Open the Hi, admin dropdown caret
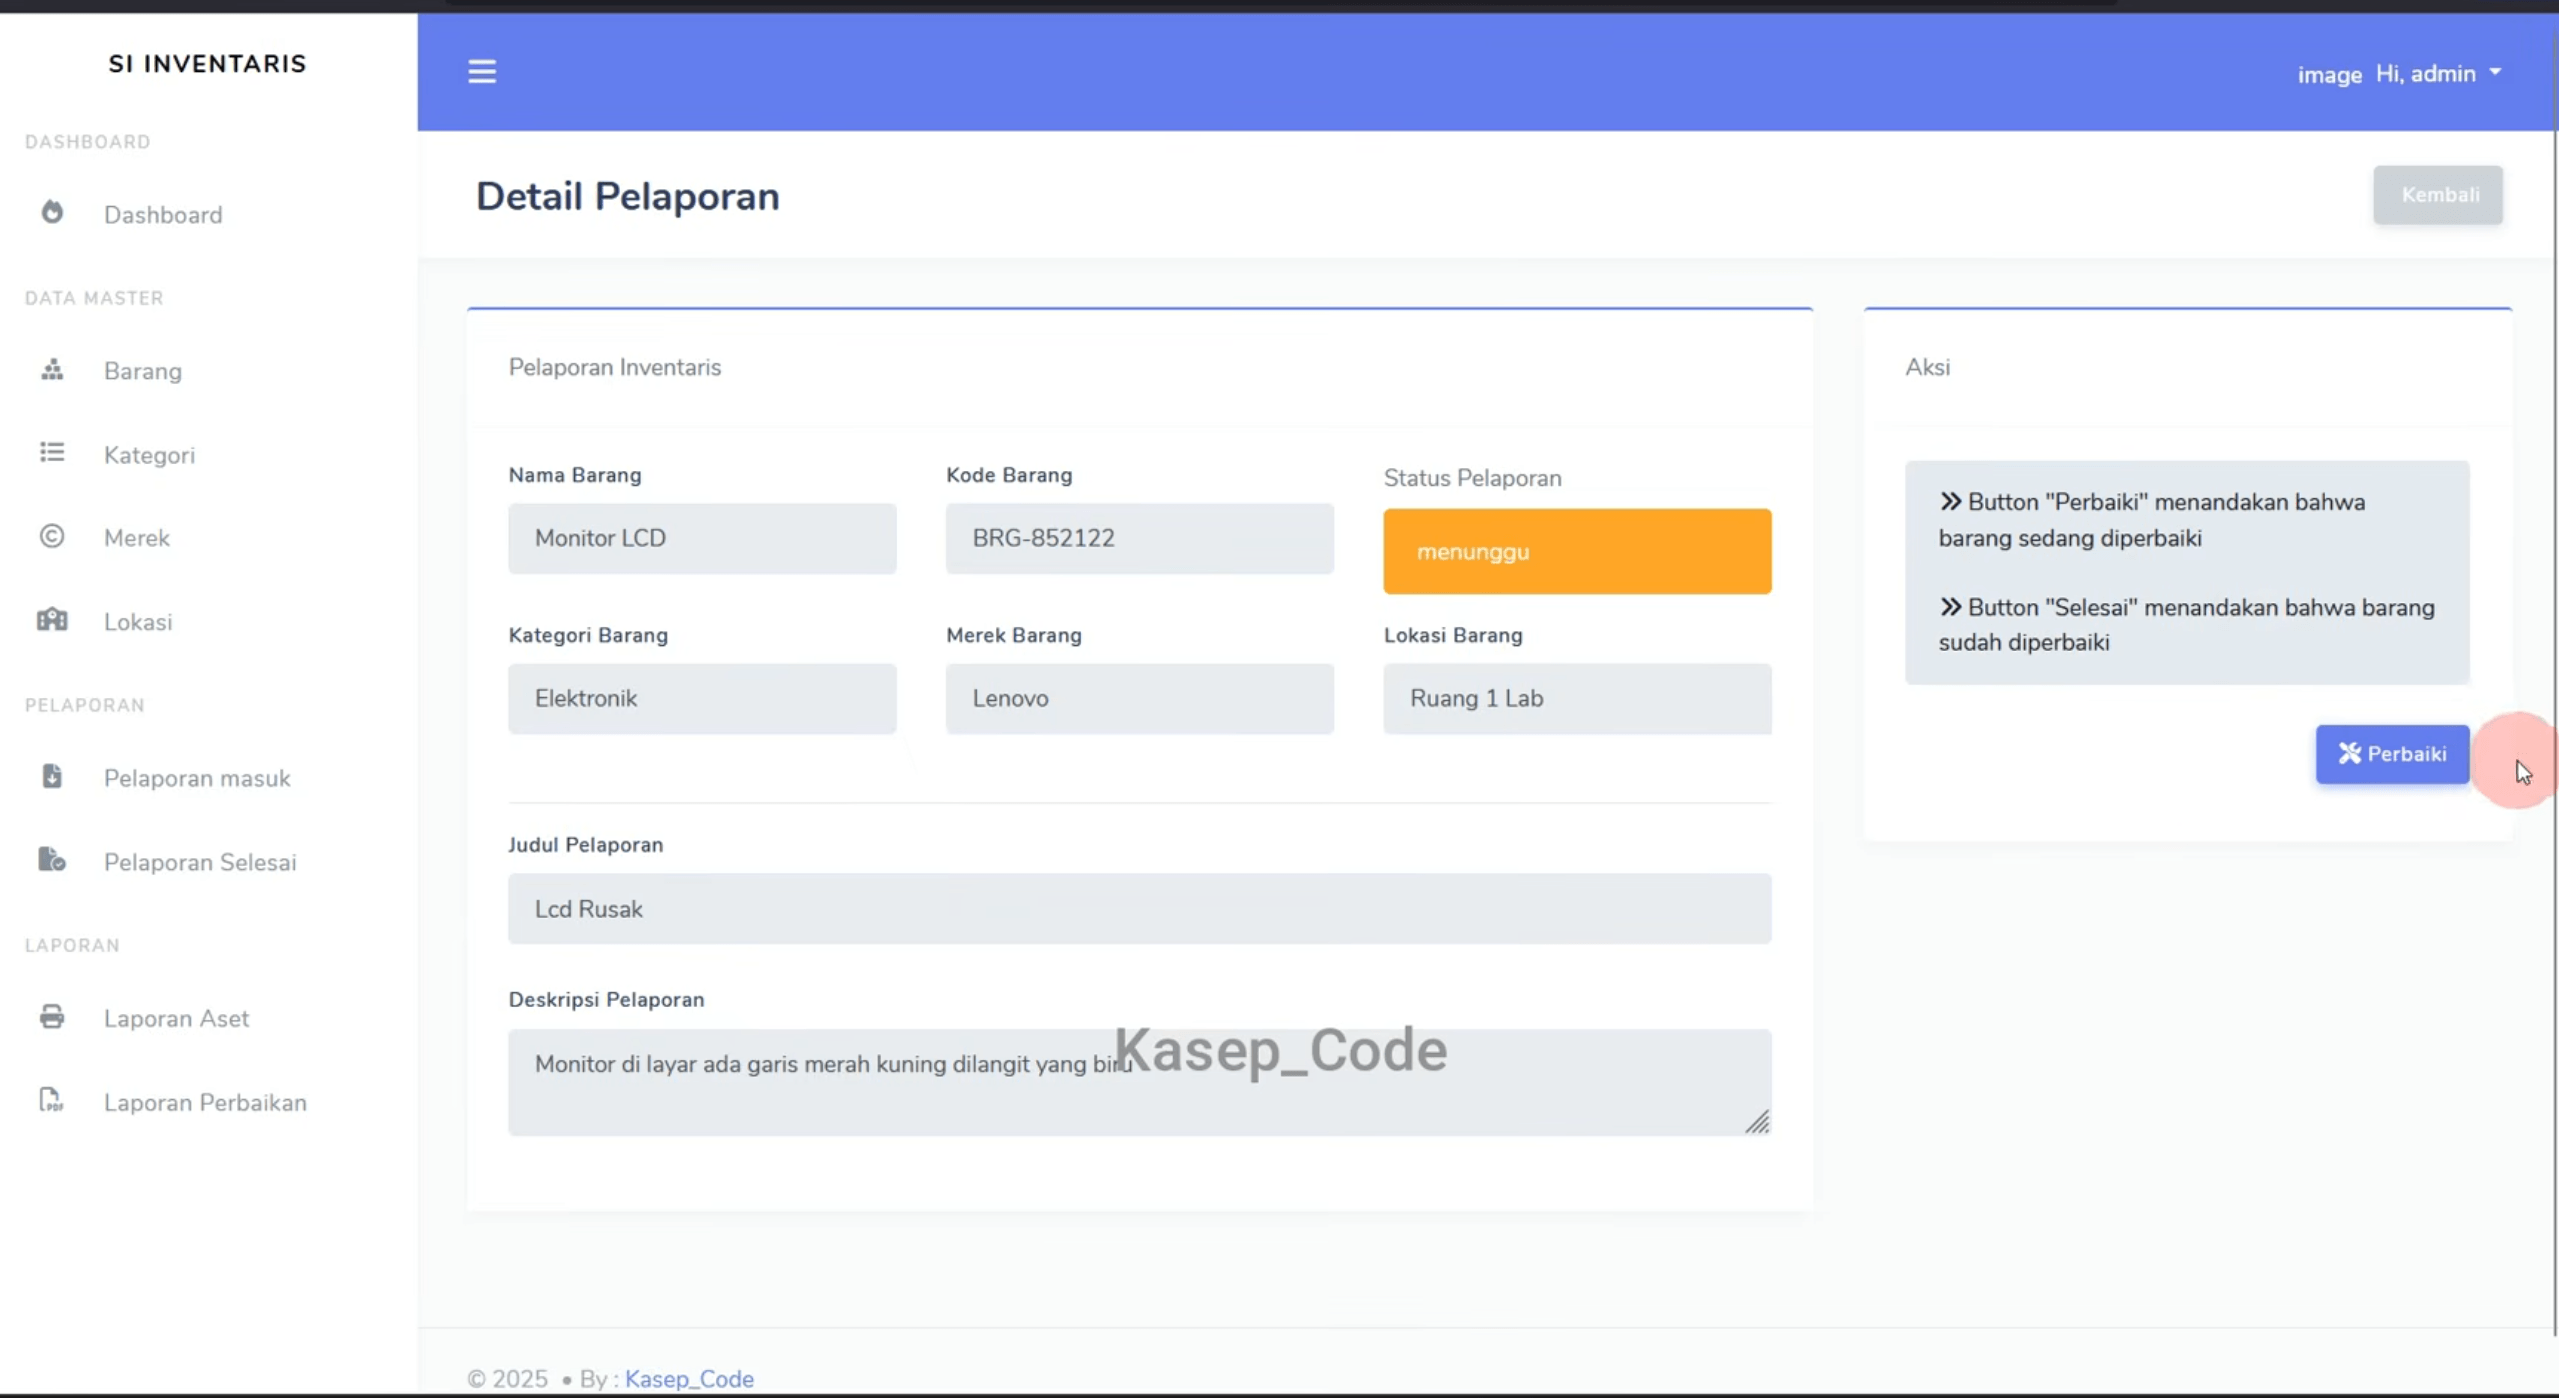 point(2496,72)
